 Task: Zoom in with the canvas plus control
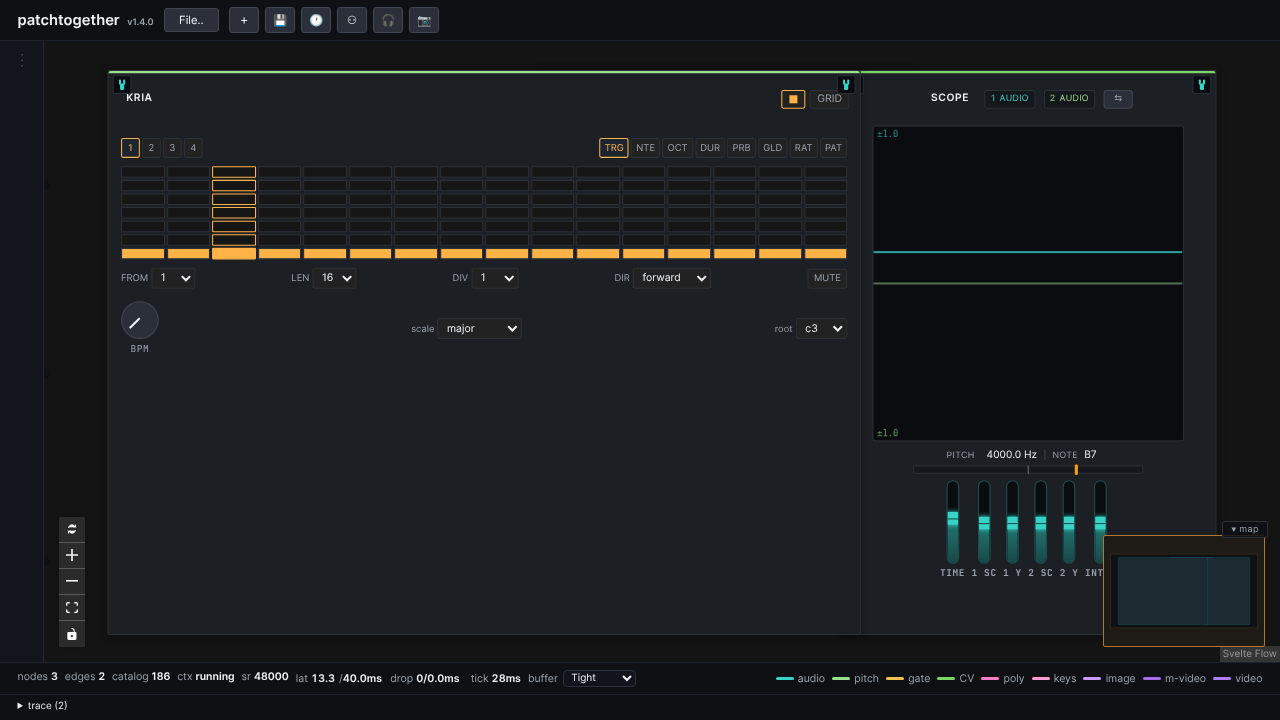(72, 555)
